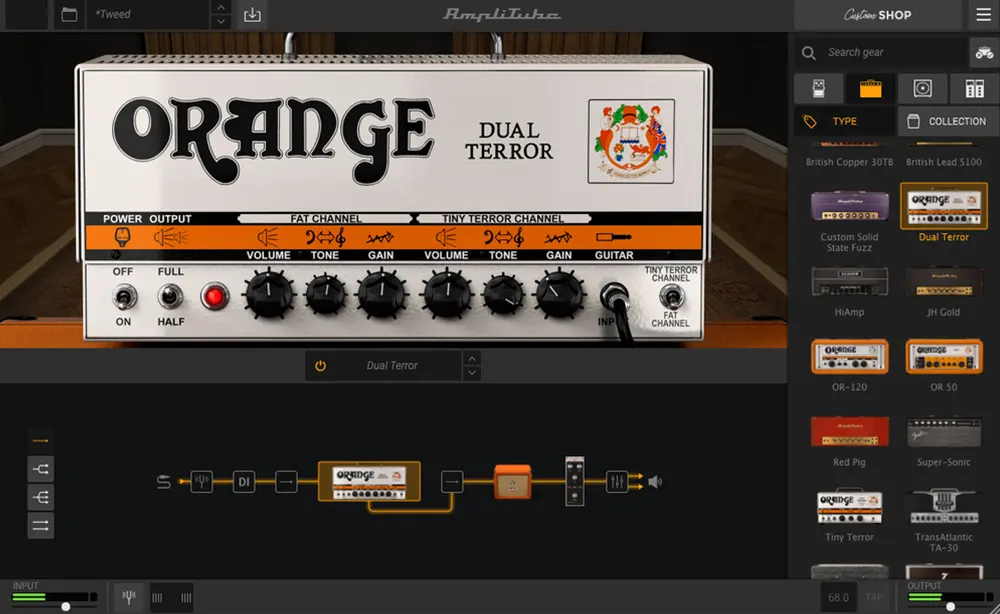Image resolution: width=1000 pixels, height=614 pixels.
Task: Move the OUTPUT level slider
Action: coord(950,606)
